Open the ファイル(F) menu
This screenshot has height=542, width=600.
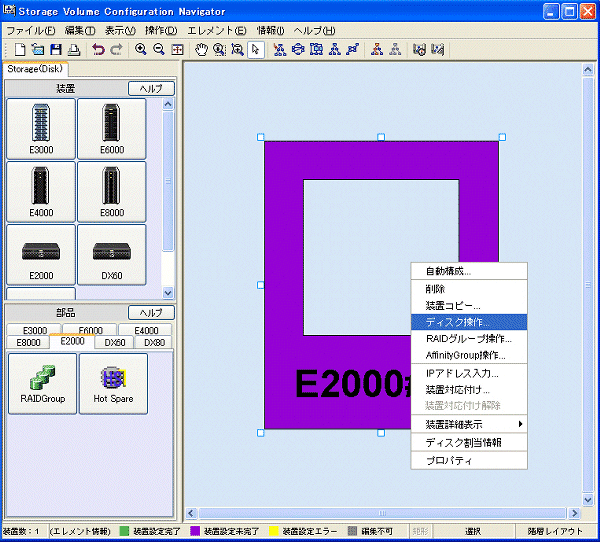(31, 30)
